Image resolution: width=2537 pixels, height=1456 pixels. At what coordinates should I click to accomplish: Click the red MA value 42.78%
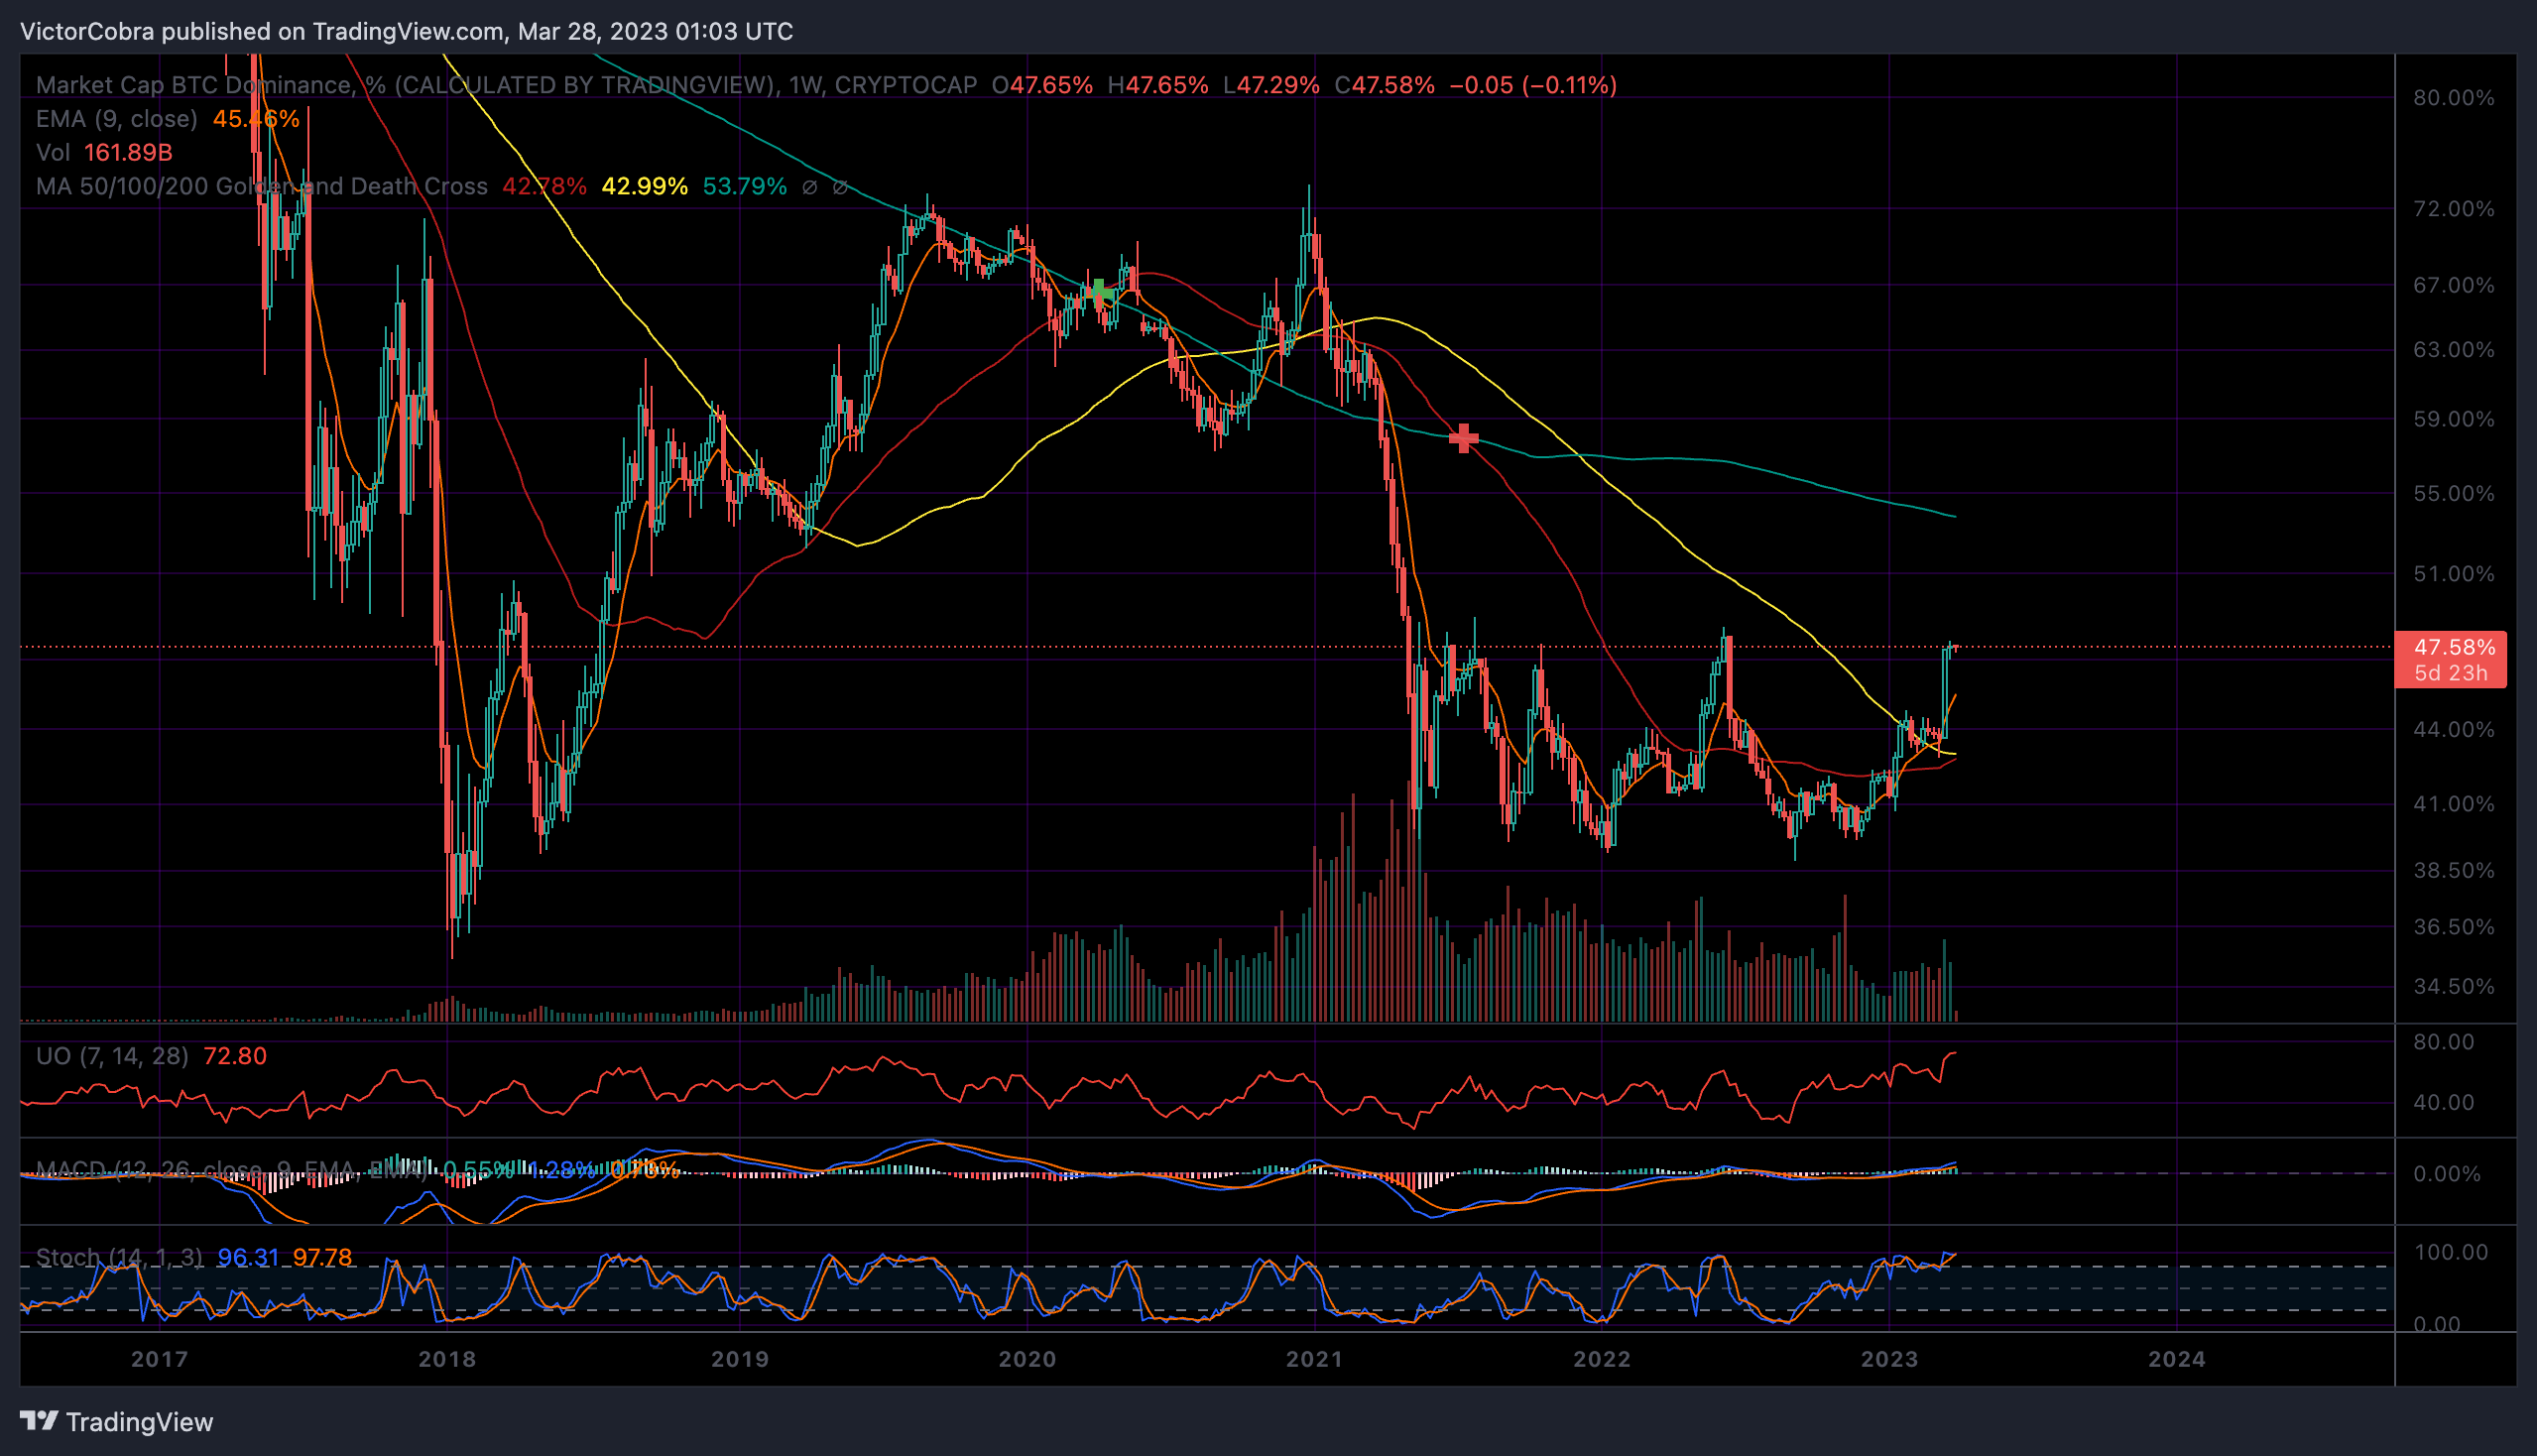(x=544, y=187)
